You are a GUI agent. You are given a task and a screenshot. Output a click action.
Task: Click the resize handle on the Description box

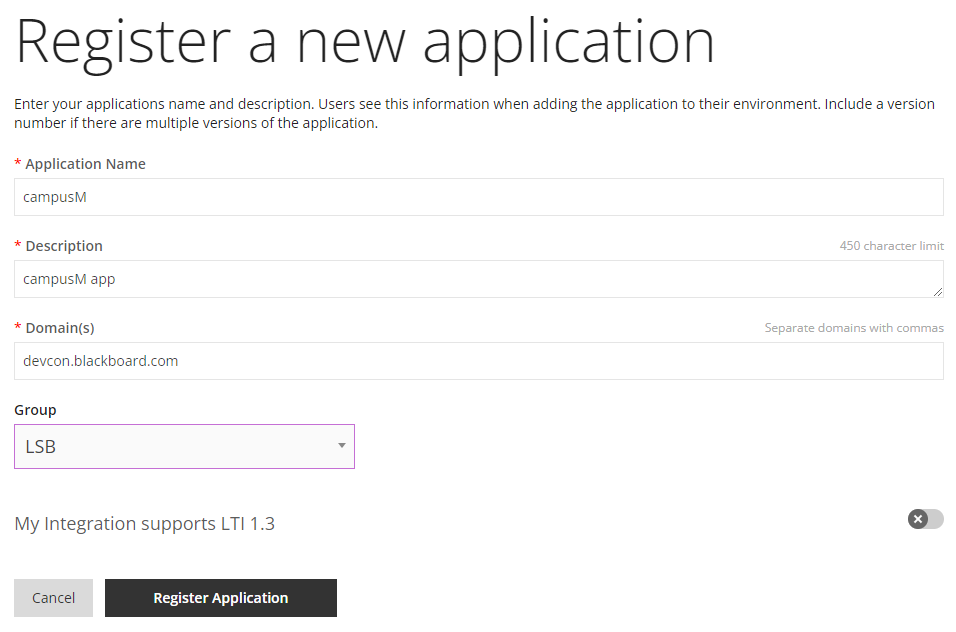(x=937, y=291)
